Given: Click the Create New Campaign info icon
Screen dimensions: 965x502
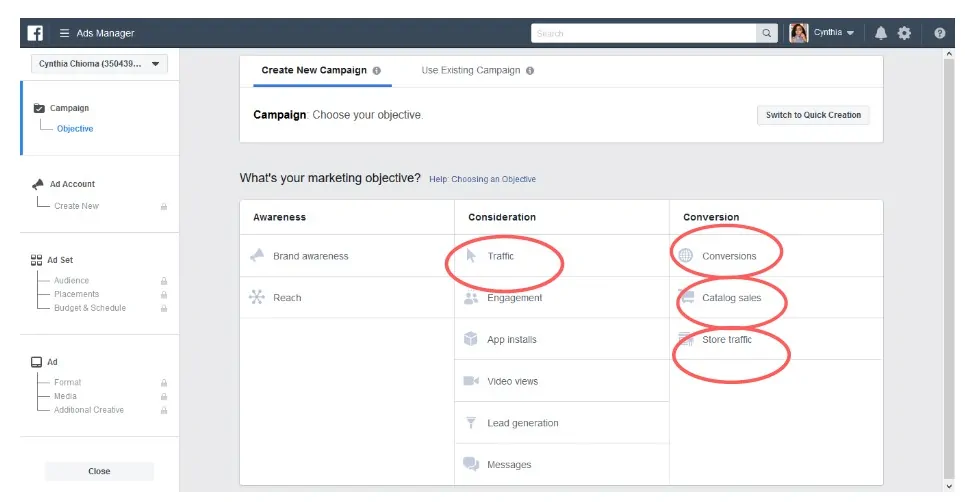Looking at the screenshot, I should pos(377,71).
